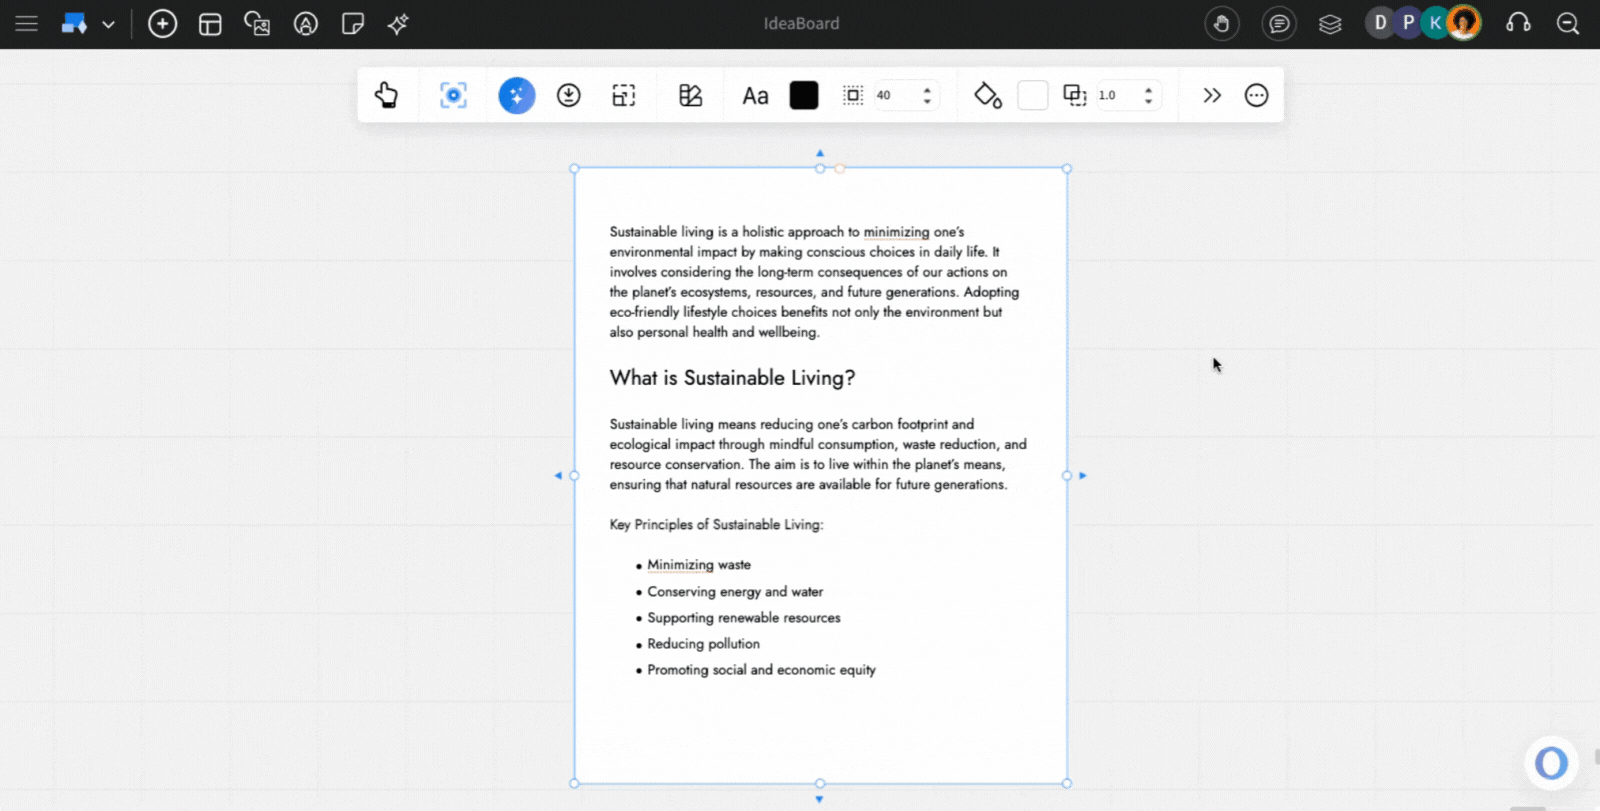Click the bullet Conserving energy and water
The height and width of the screenshot is (811, 1600).
point(735,592)
